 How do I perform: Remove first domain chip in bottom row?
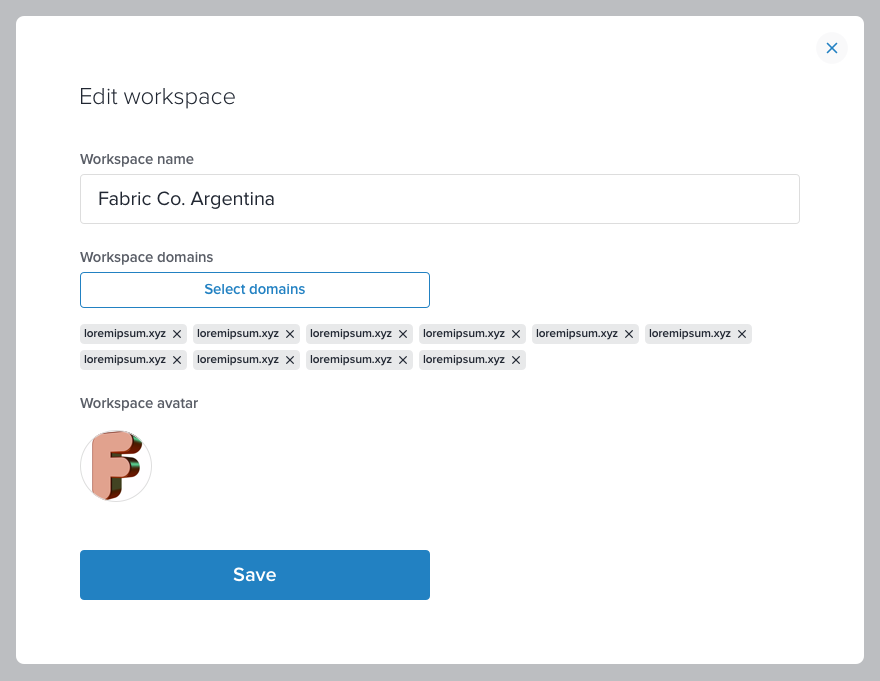(x=177, y=360)
